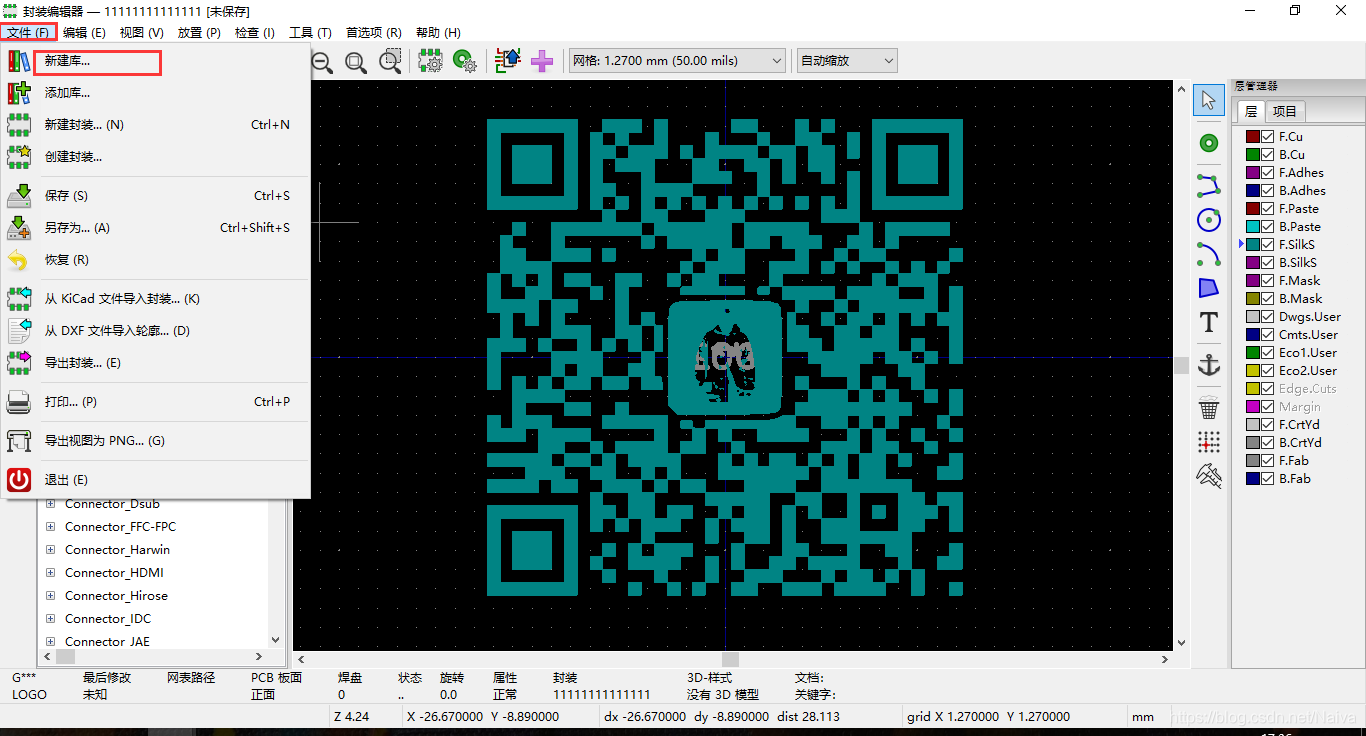
Task: Open the Help (H) menu
Action: pos(438,33)
